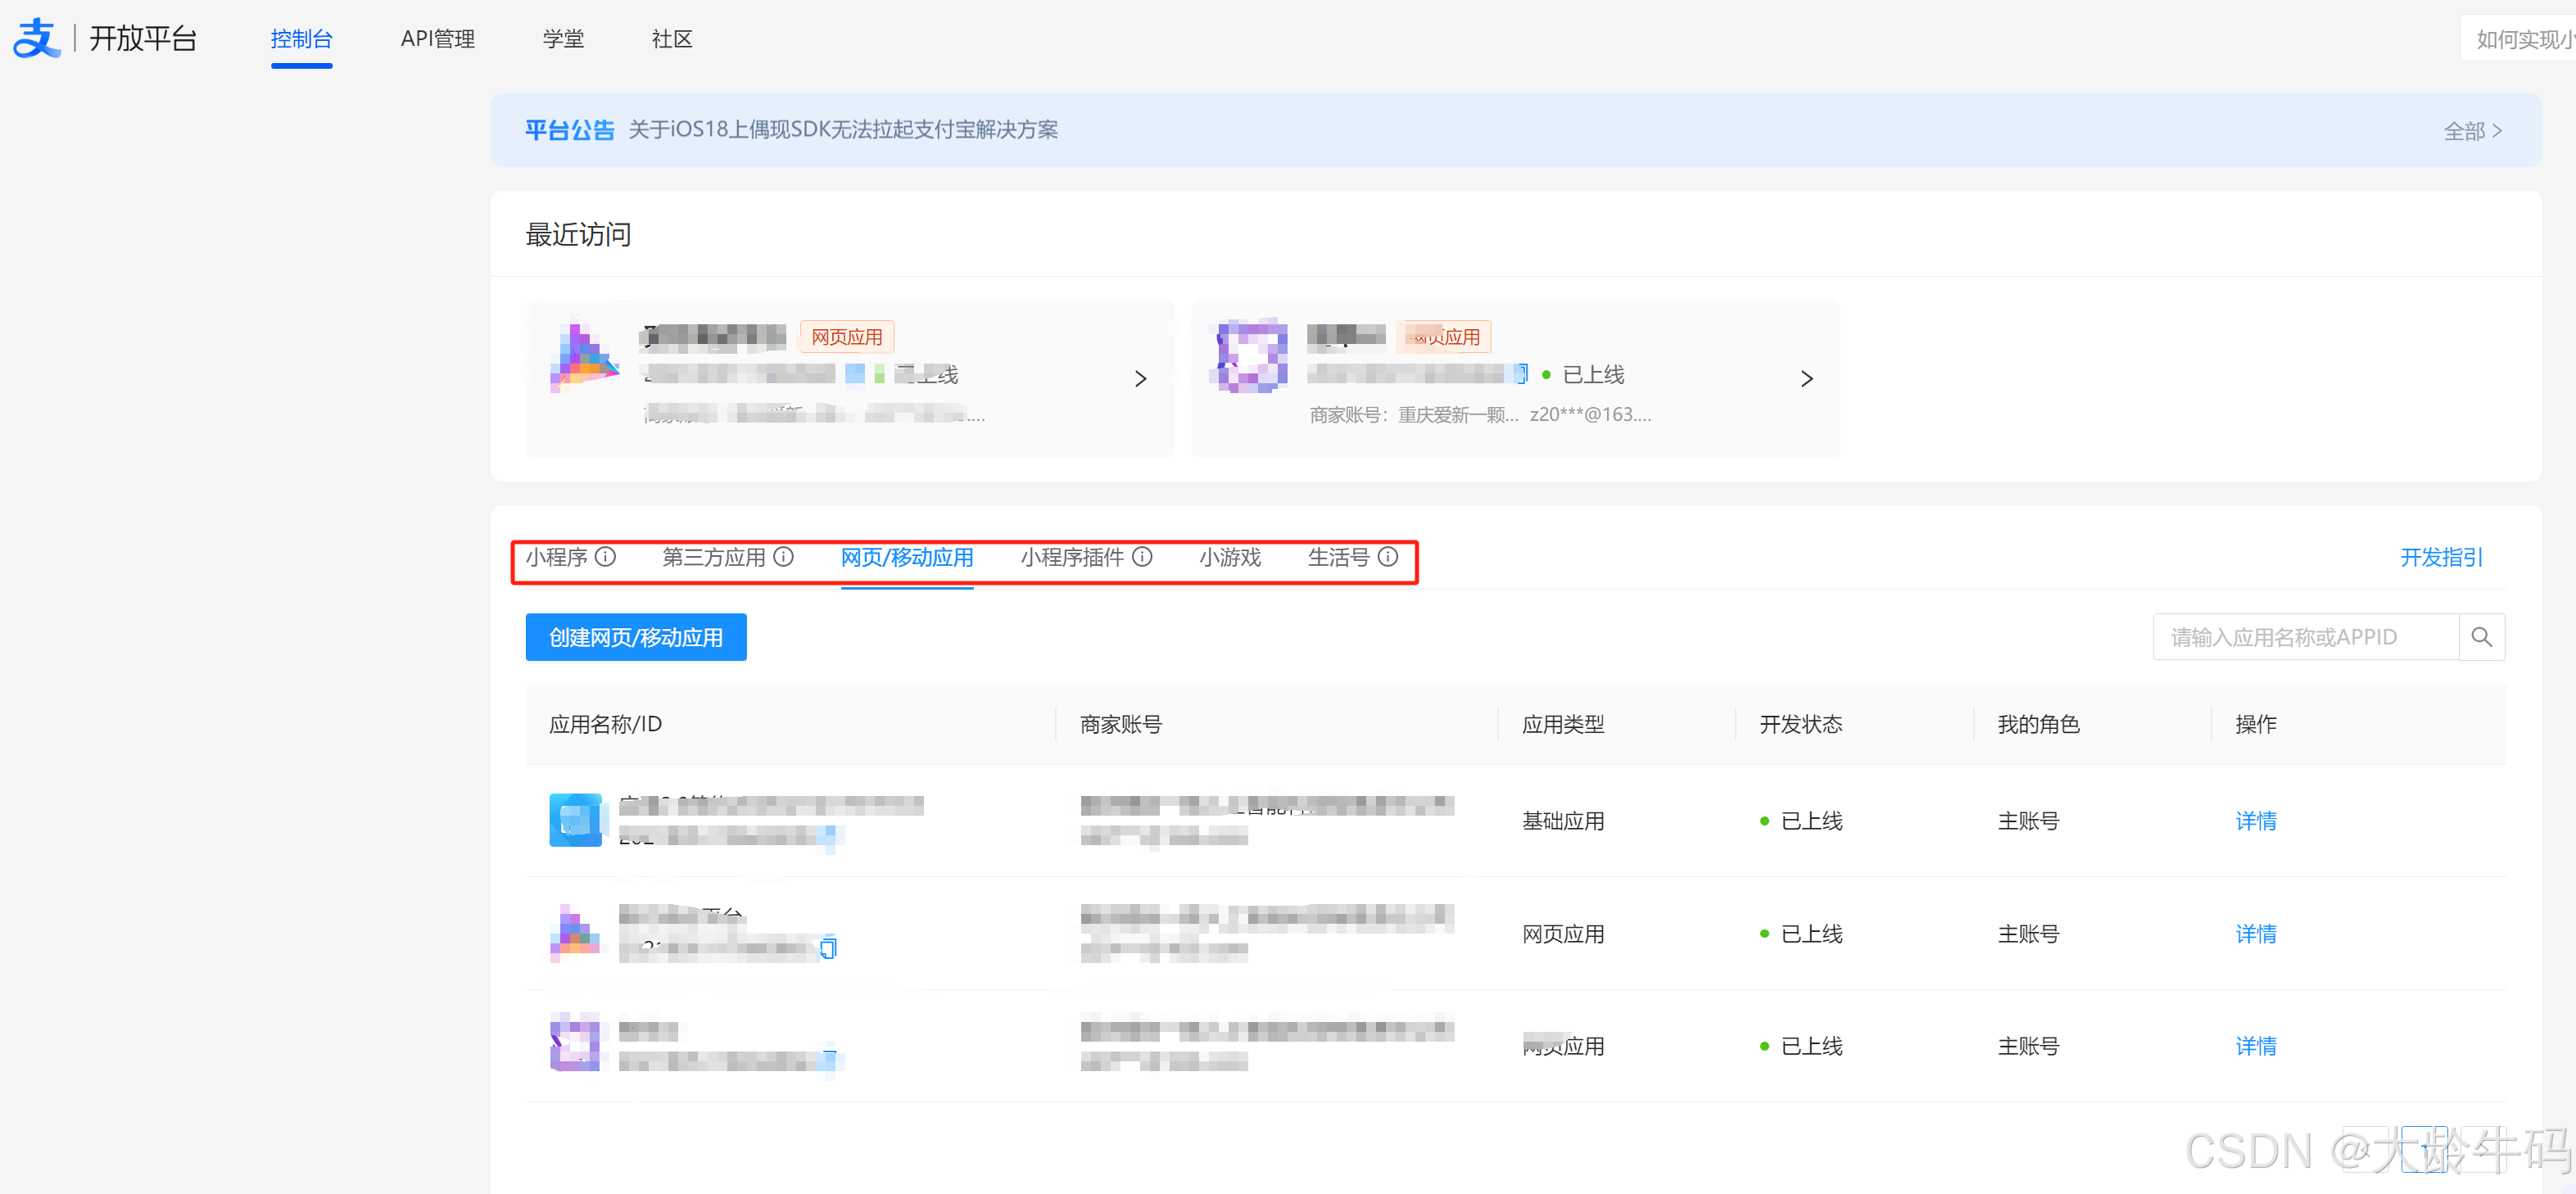
Task: Open first recent app via chevron arrow
Action: 1140,379
